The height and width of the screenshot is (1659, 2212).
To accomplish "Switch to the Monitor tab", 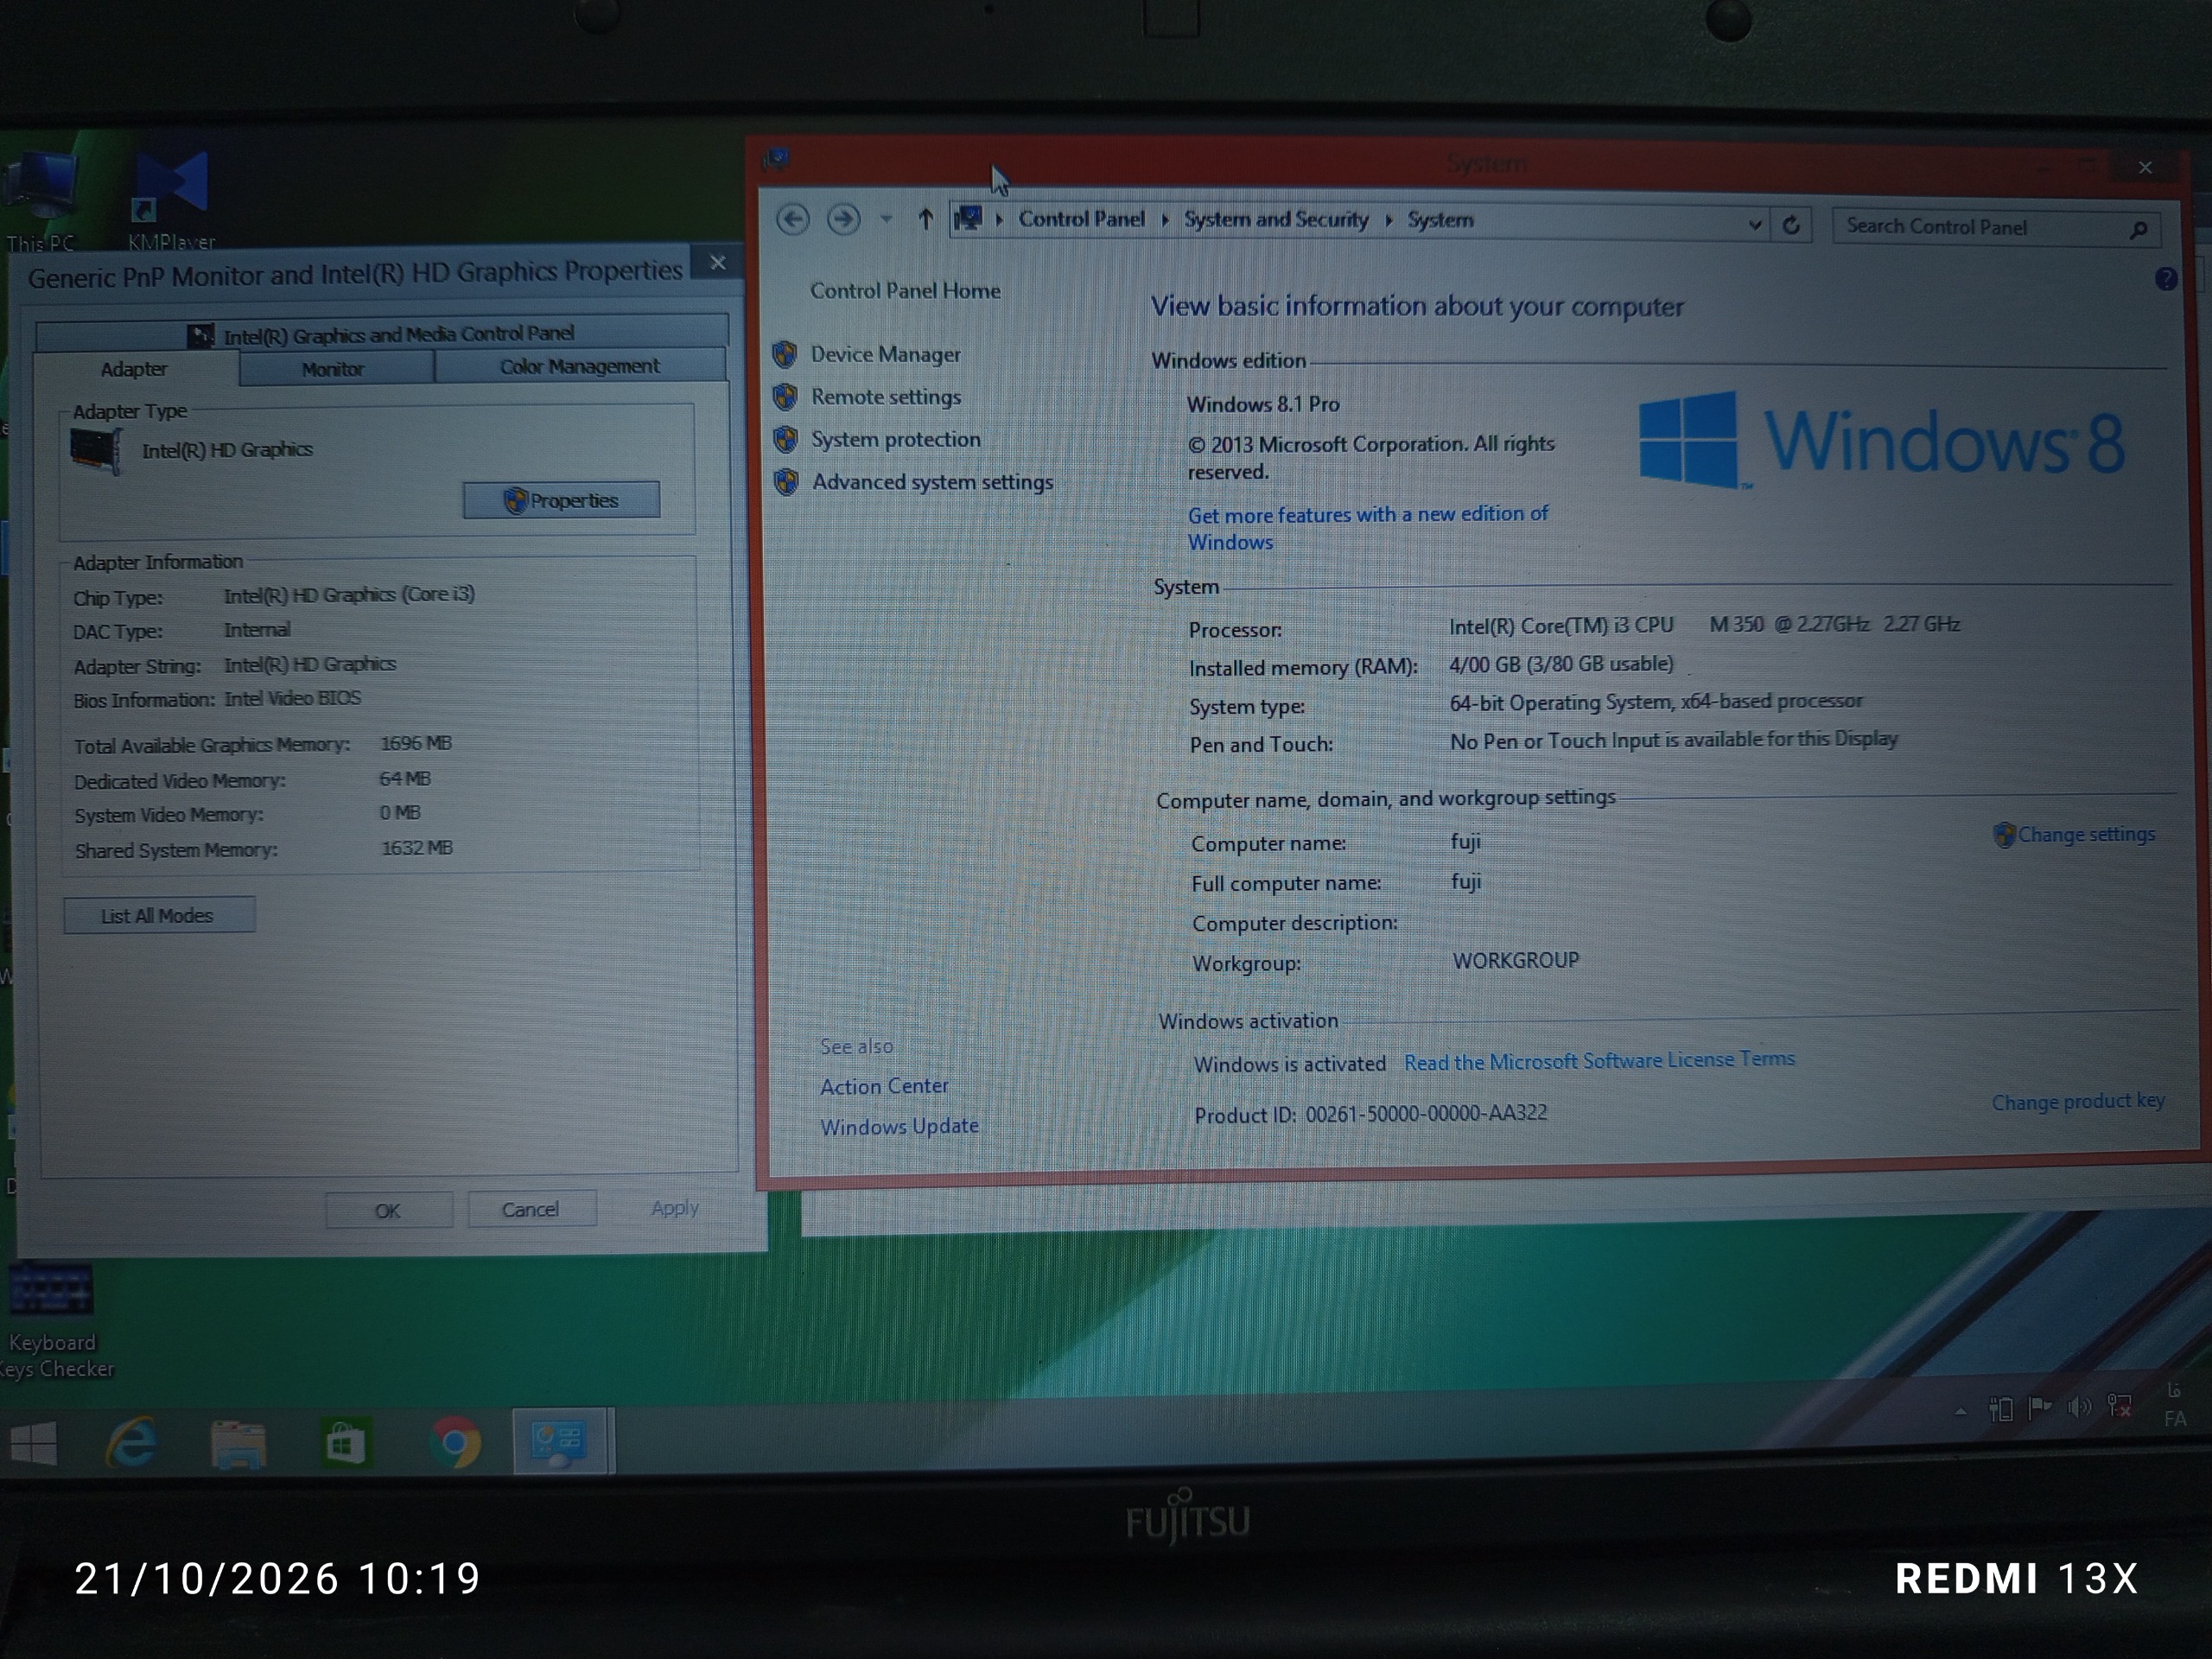I will click(x=334, y=369).
